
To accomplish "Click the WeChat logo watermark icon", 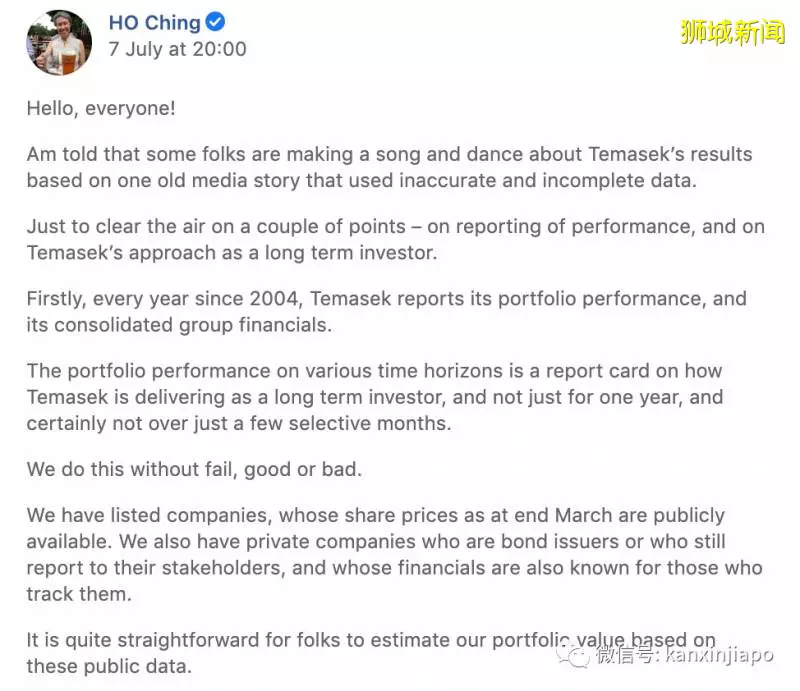I will pos(573,655).
